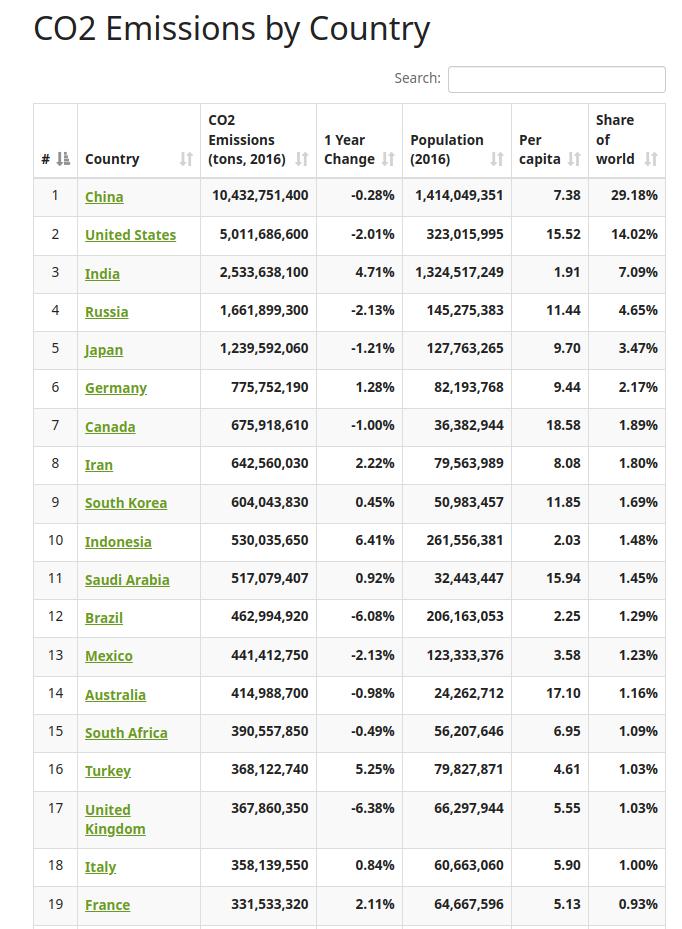Sort by rank number column icon
Image resolution: width=682 pixels, height=929 pixels.
point(63,159)
